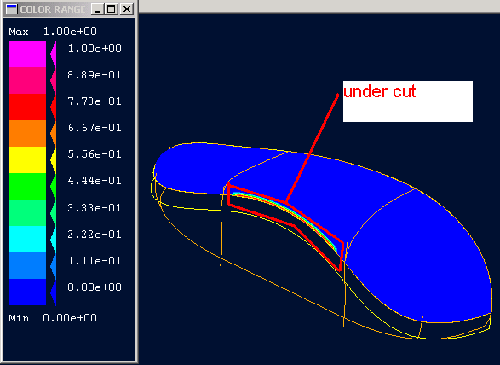Select the green 4.44e-01 color band
The width and height of the screenshot is (500, 365).
[x=27, y=186]
